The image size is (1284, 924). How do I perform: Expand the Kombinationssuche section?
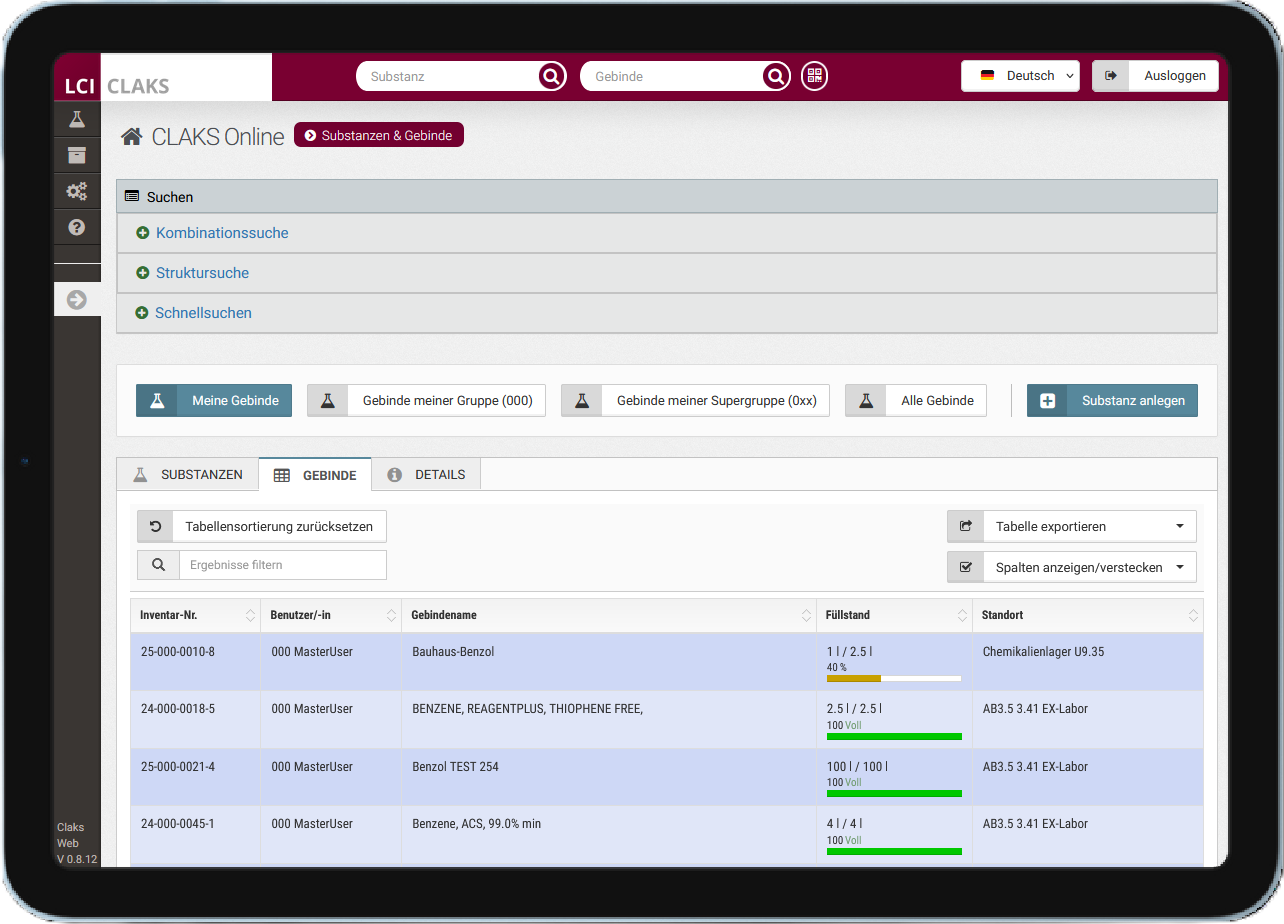point(222,233)
